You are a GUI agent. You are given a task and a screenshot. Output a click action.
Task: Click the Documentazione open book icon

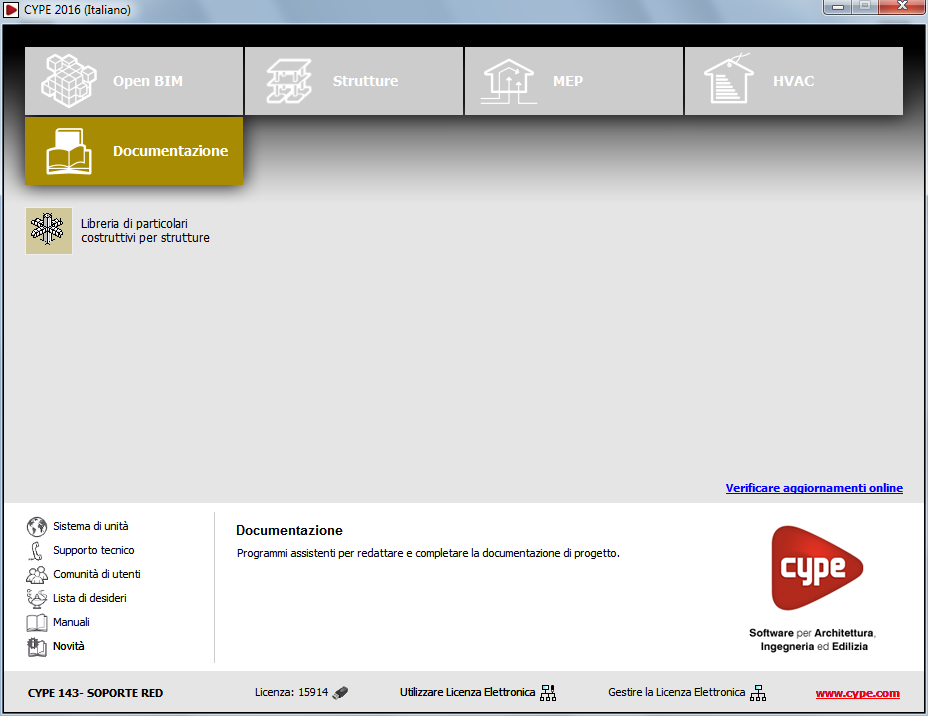69,151
